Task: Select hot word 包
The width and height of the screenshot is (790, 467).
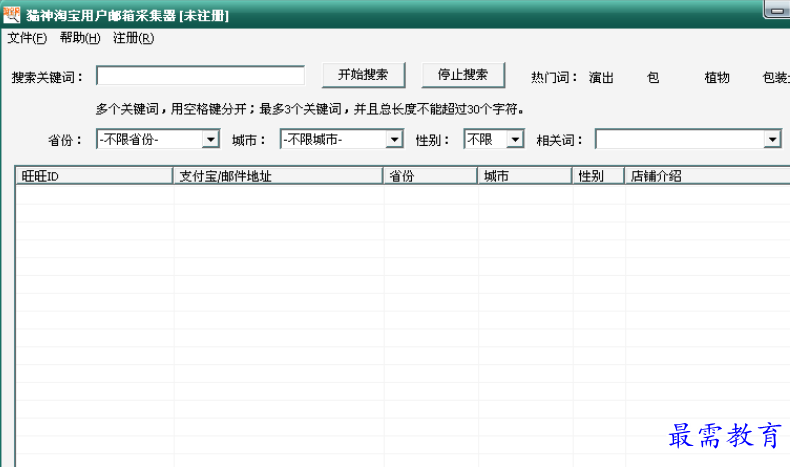Action: pyautogui.click(x=653, y=78)
